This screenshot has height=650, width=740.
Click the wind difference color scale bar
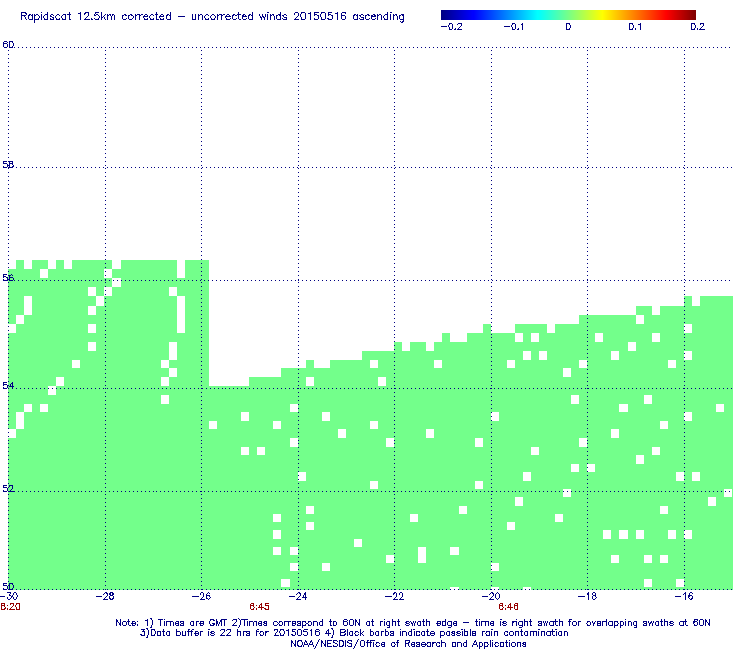click(568, 15)
